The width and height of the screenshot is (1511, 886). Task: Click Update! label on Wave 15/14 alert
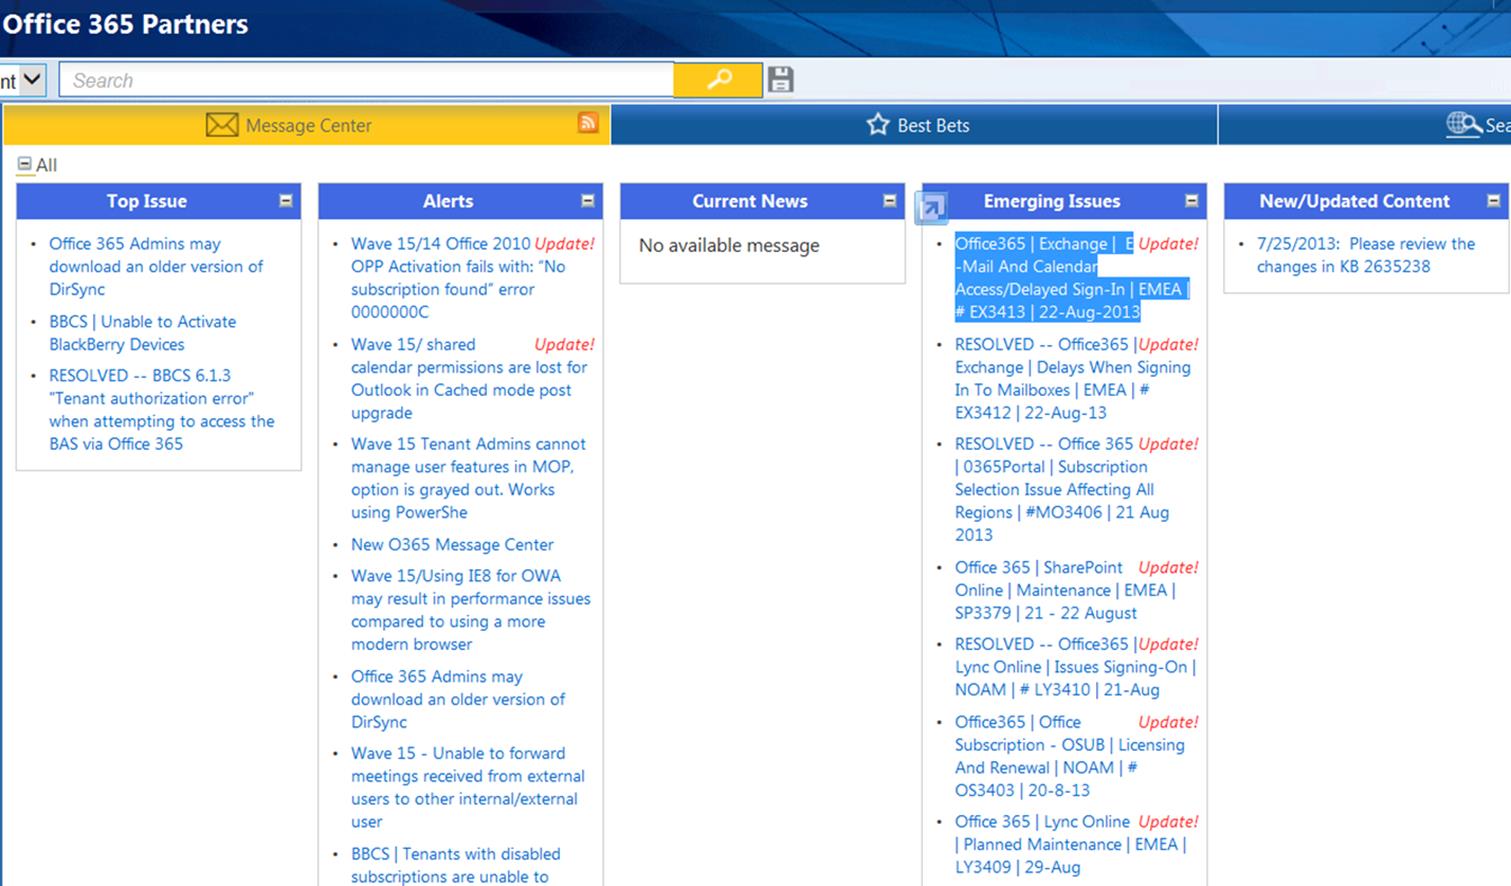click(x=564, y=243)
